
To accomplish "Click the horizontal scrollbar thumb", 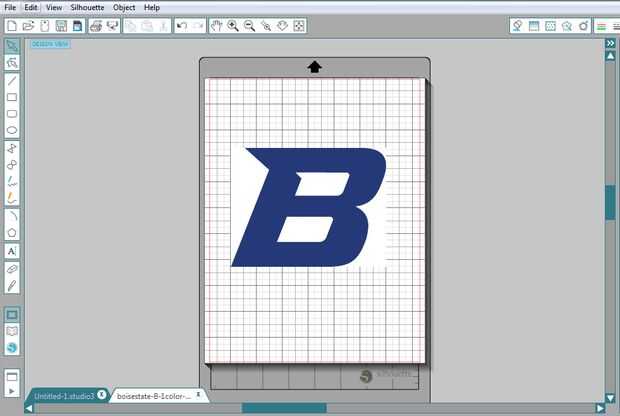I will coord(284,408).
